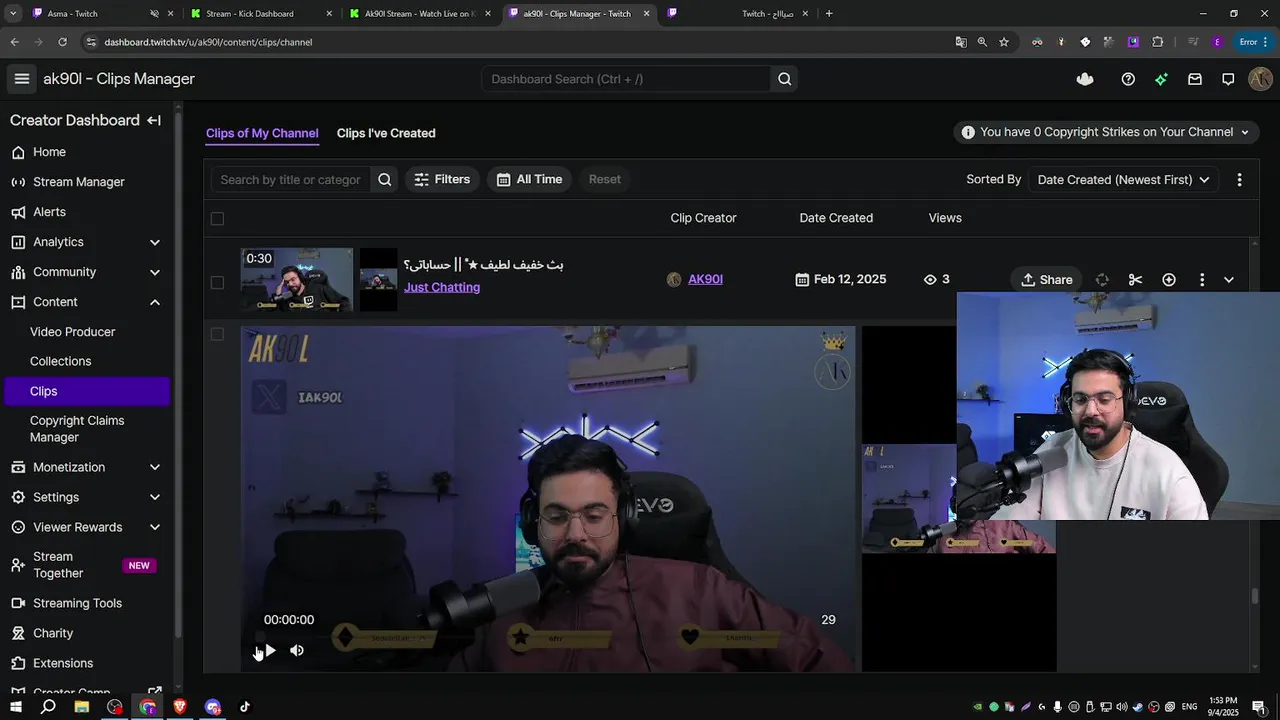Open Collections in the sidebar
1280x720 pixels.
coord(60,361)
